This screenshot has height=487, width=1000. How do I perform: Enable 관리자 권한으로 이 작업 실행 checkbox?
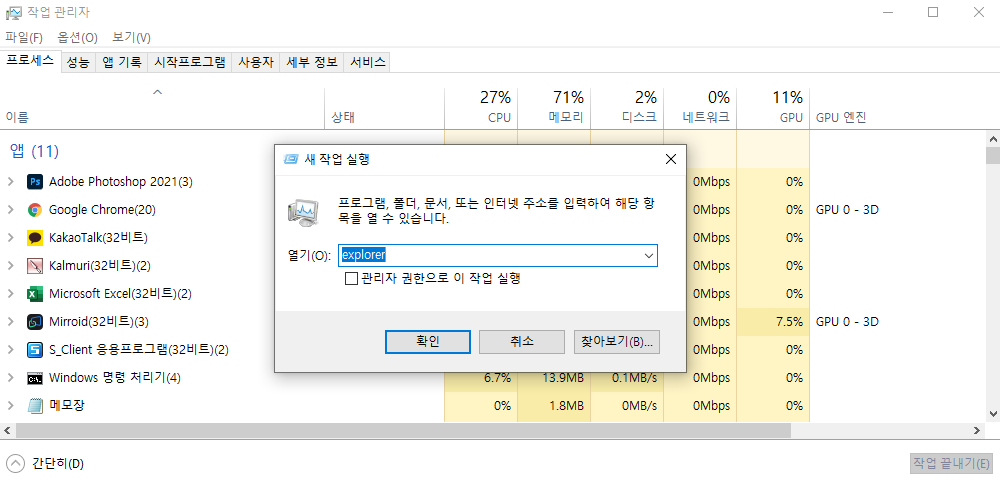tap(351, 279)
